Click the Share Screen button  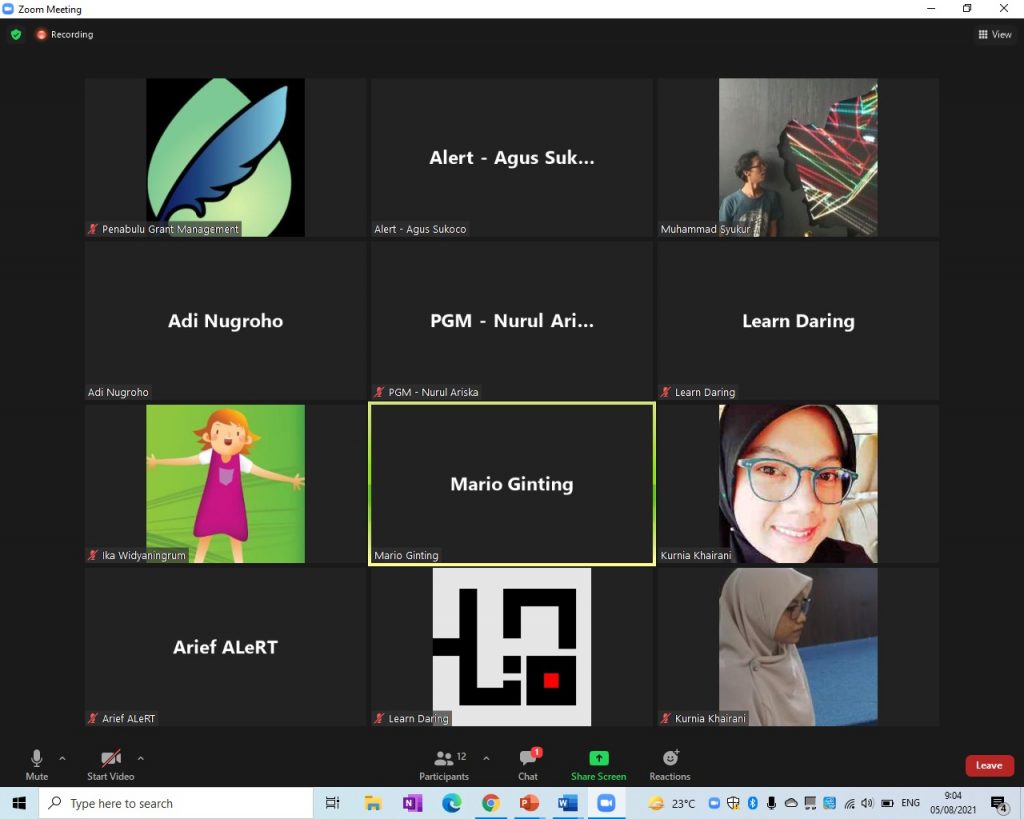(598, 765)
